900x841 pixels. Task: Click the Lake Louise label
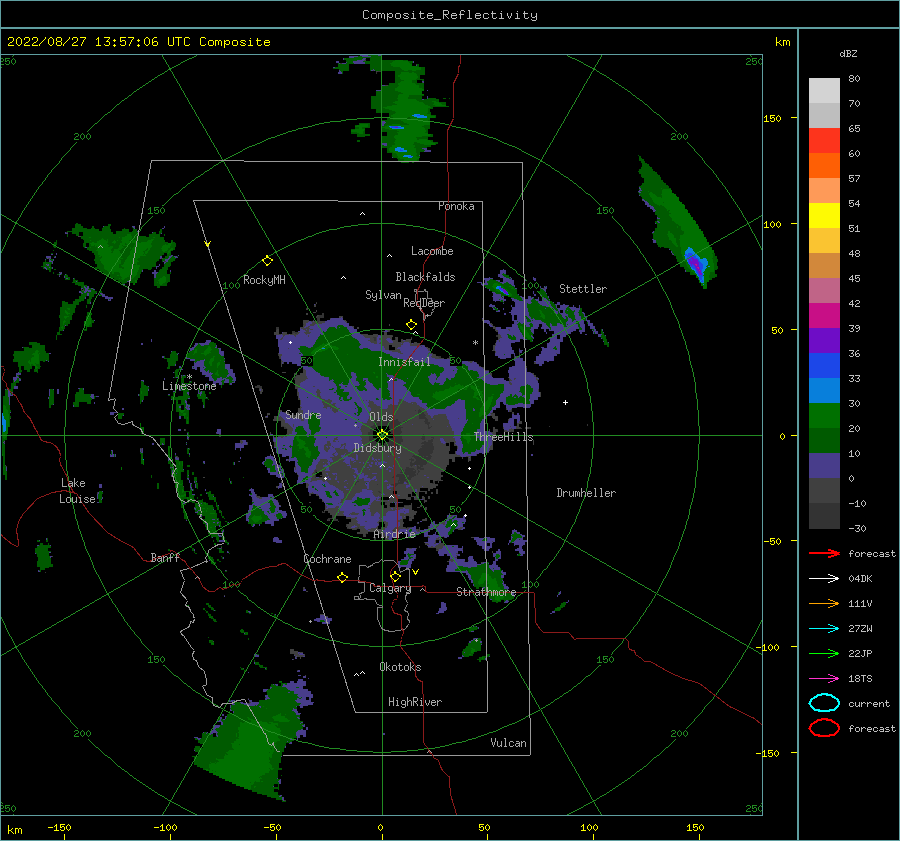[x=77, y=491]
